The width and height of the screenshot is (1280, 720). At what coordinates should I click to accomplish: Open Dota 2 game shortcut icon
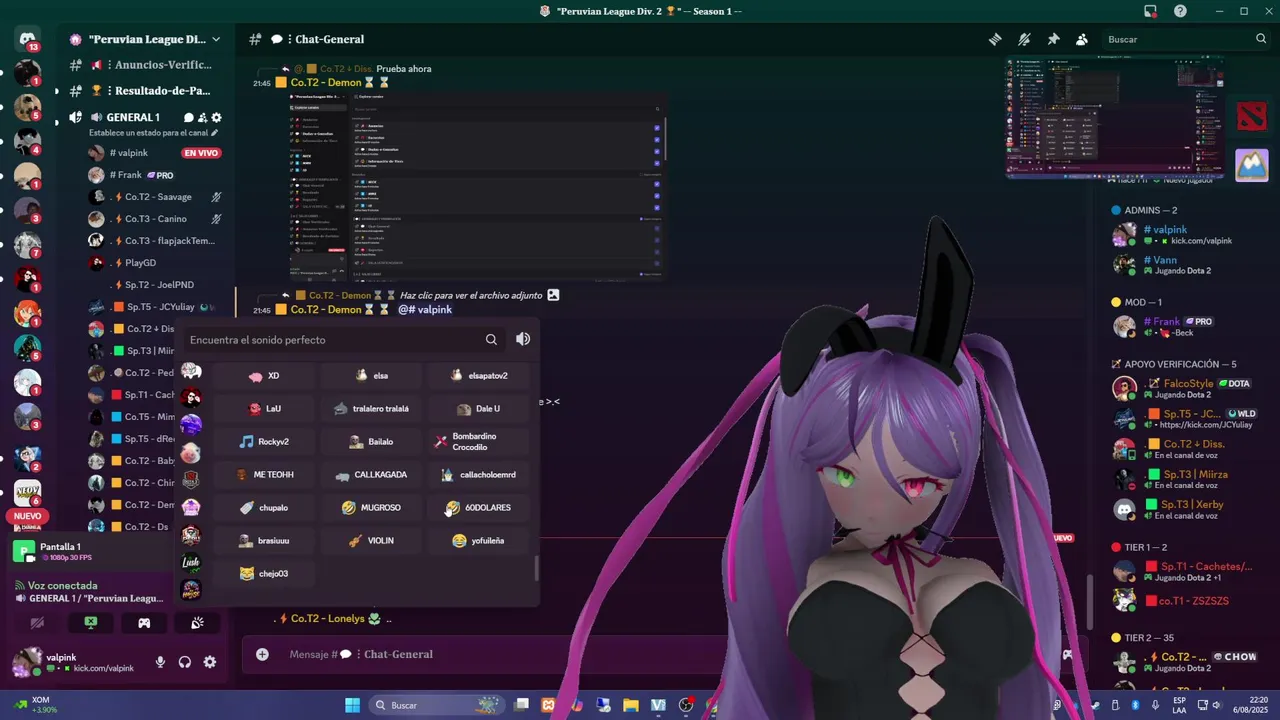(x=1251, y=116)
